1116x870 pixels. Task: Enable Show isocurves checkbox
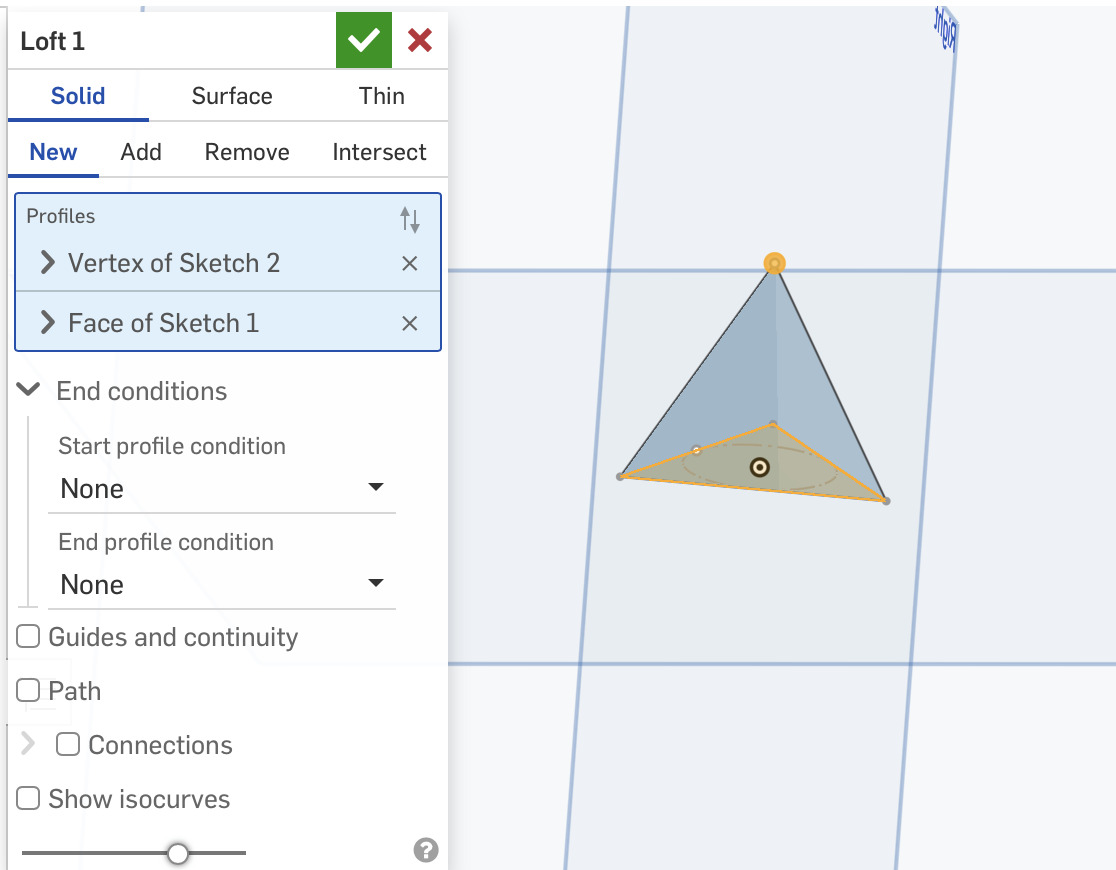tap(29, 799)
